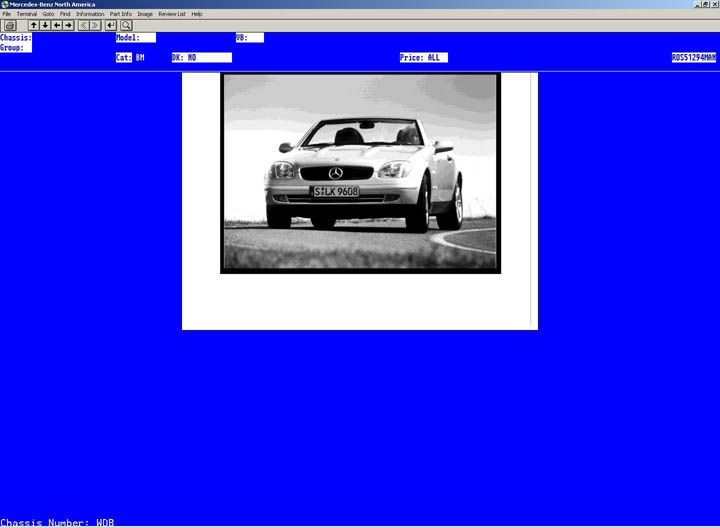Select the DK: MB field
This screenshot has height=528, width=720.
pos(201,58)
